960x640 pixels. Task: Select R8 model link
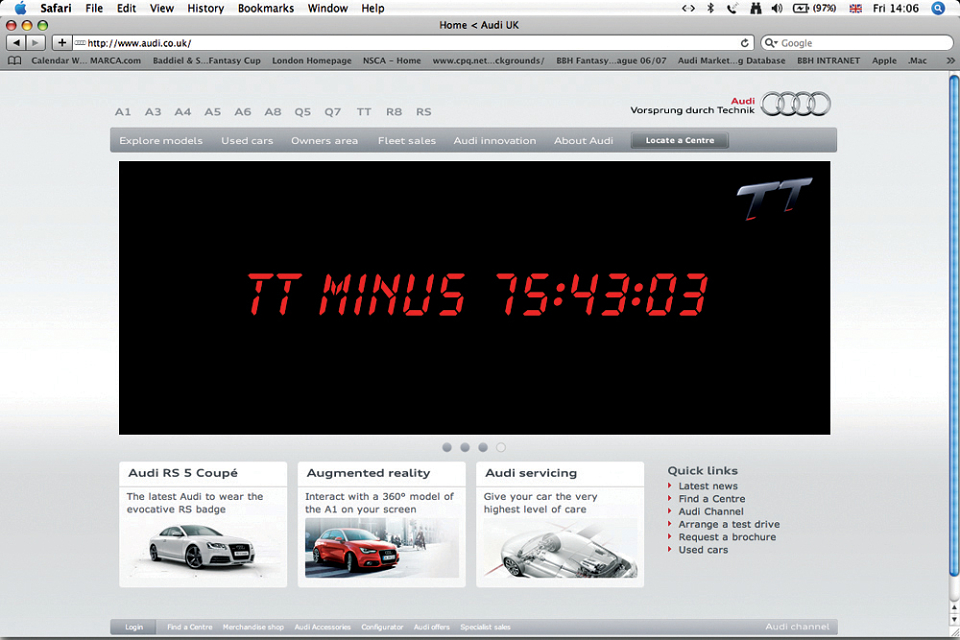pos(394,111)
